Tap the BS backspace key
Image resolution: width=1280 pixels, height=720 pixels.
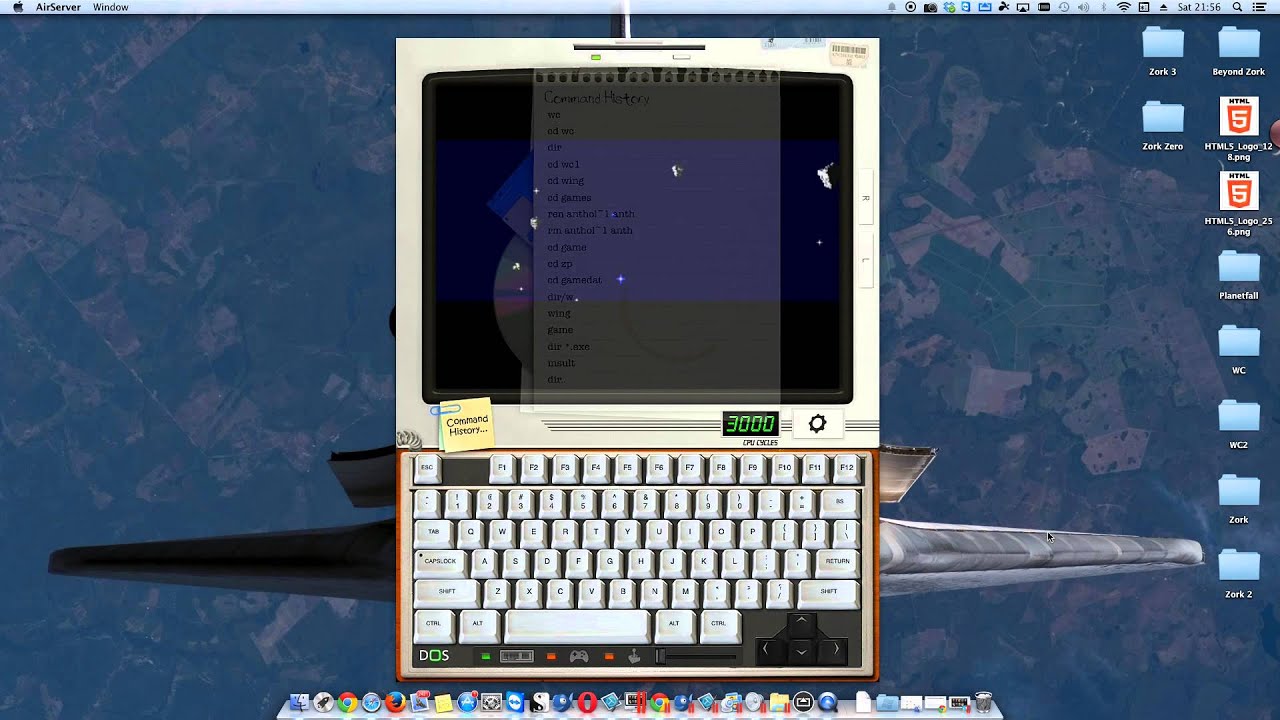click(x=840, y=501)
